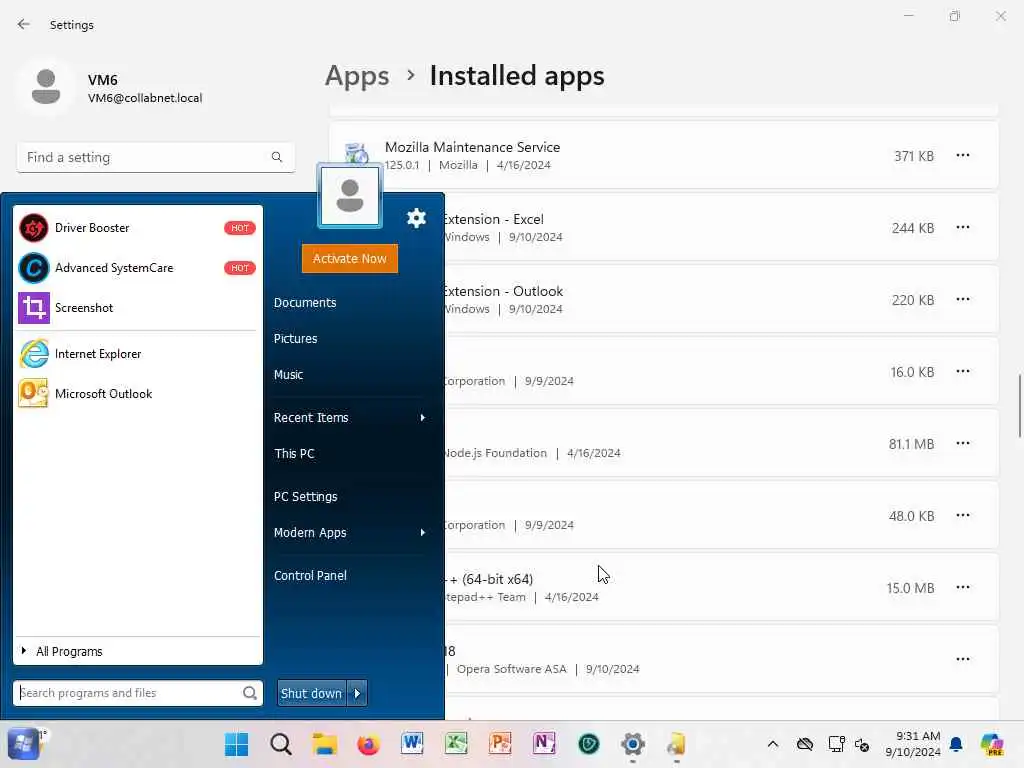Open Driver Booster from start menu
The image size is (1024, 768).
click(138, 228)
